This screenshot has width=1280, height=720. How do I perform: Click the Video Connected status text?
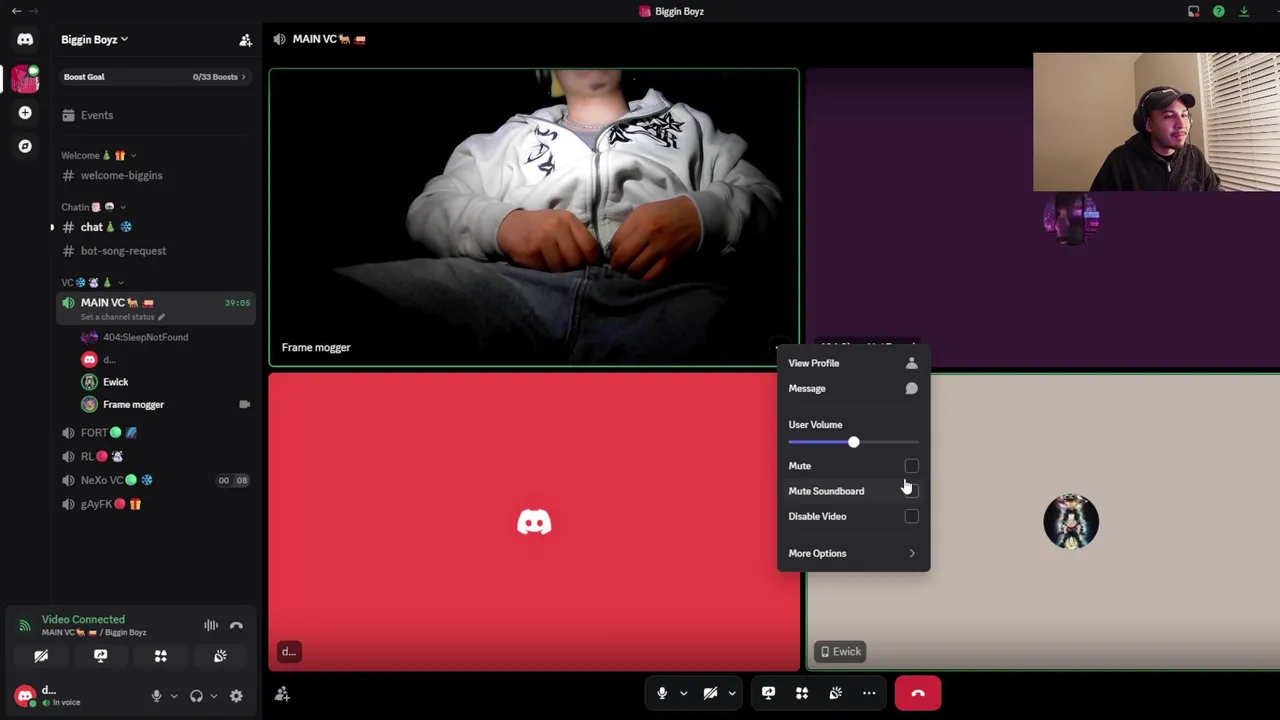(x=83, y=620)
